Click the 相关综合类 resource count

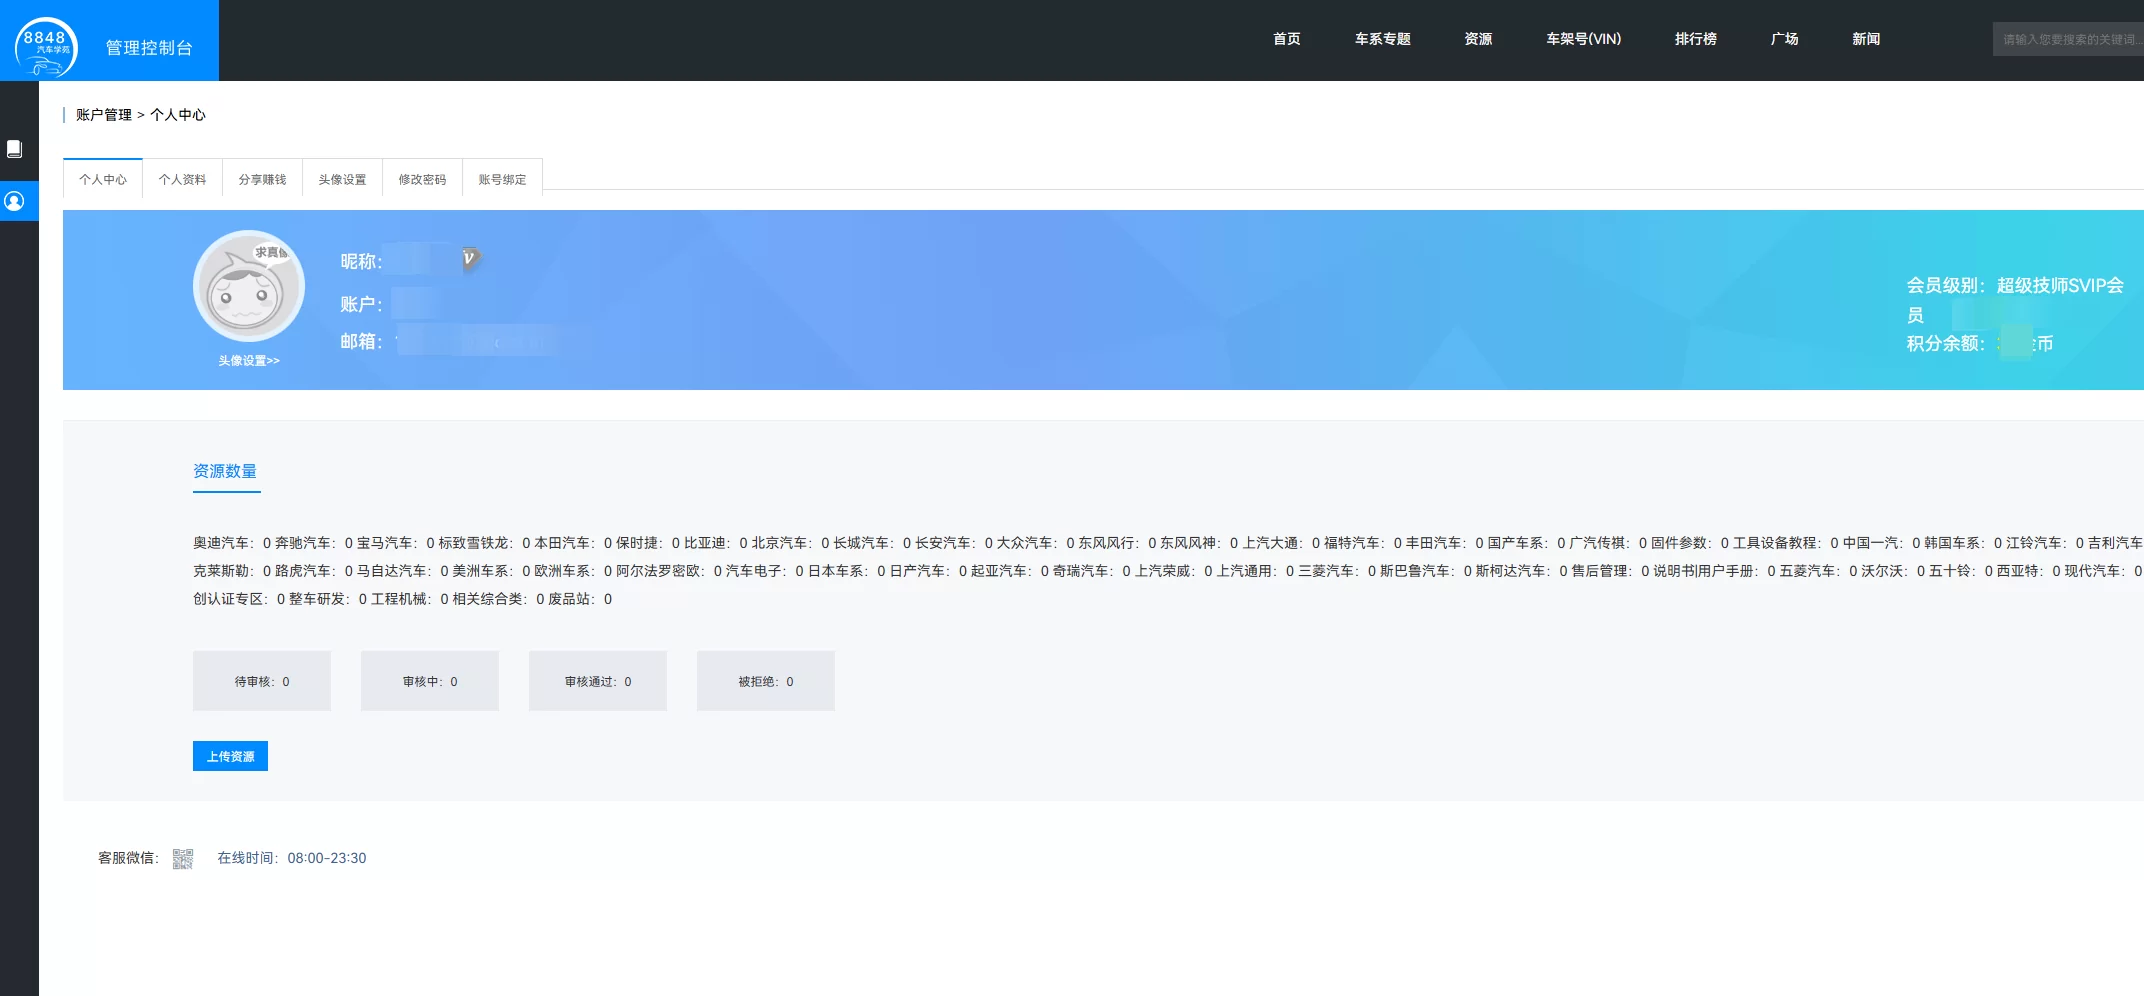[498, 599]
